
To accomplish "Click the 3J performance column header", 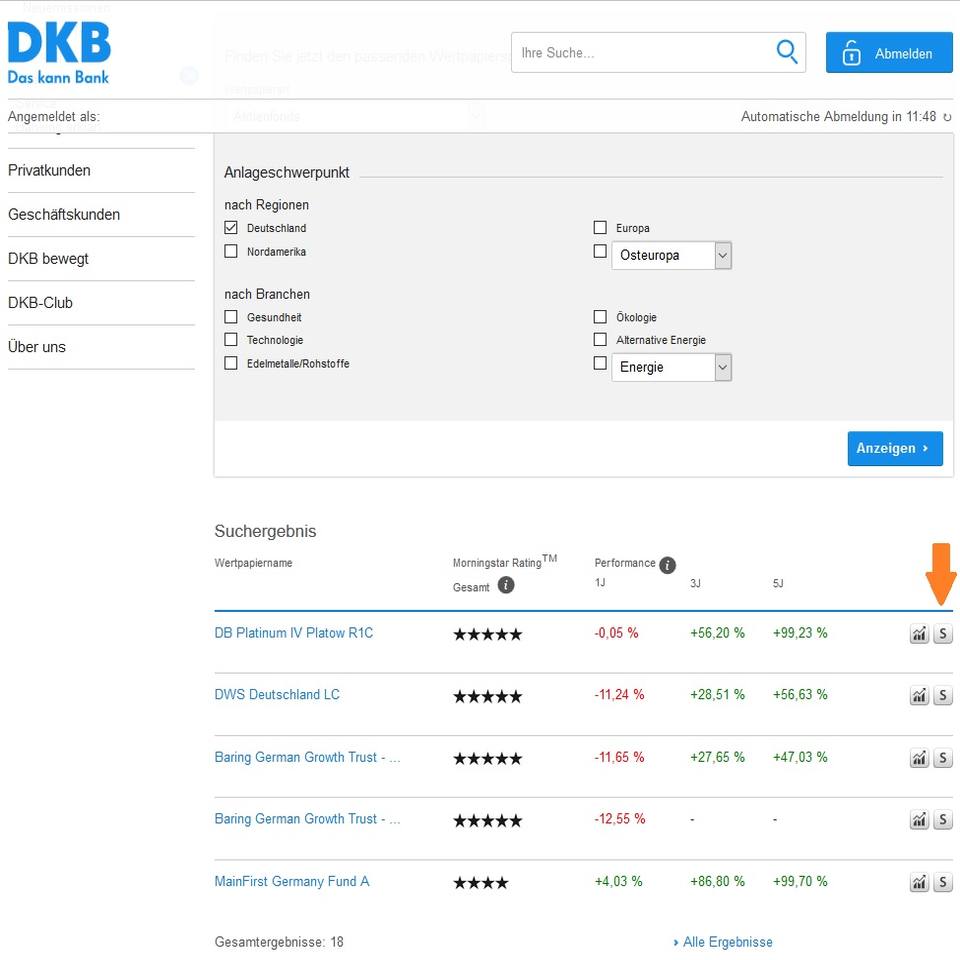I will point(695,583).
